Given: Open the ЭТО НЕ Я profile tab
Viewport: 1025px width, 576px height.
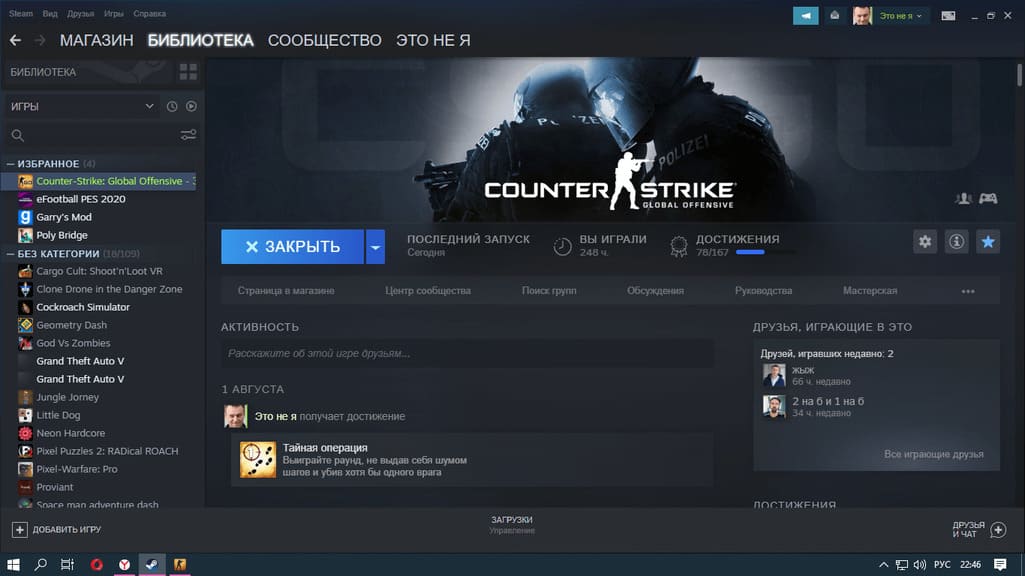Looking at the screenshot, I should tap(433, 41).
